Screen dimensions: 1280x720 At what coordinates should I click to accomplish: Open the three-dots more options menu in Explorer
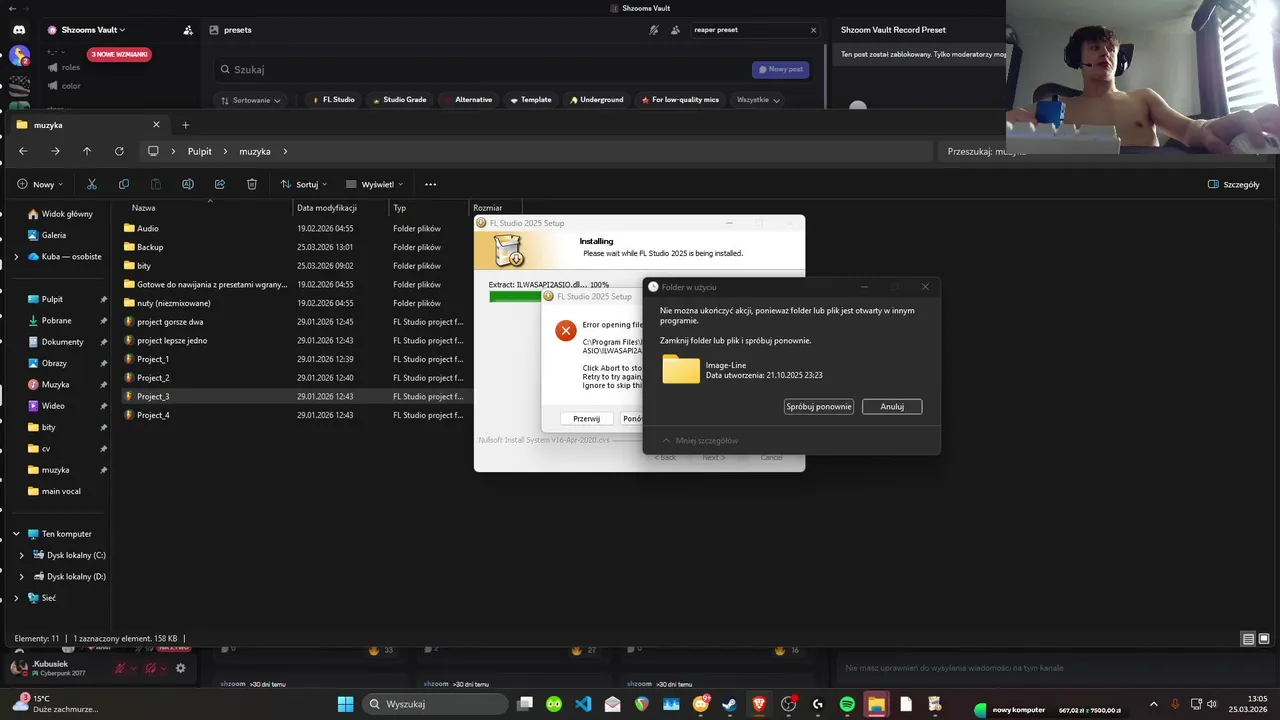(x=431, y=184)
